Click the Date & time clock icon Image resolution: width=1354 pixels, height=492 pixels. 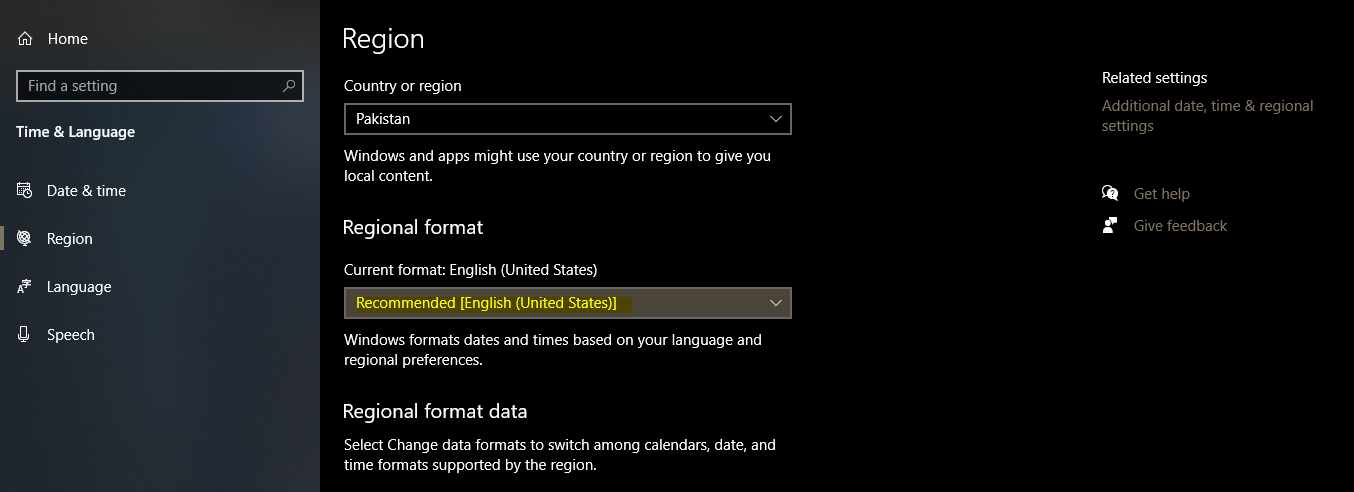(x=25, y=191)
